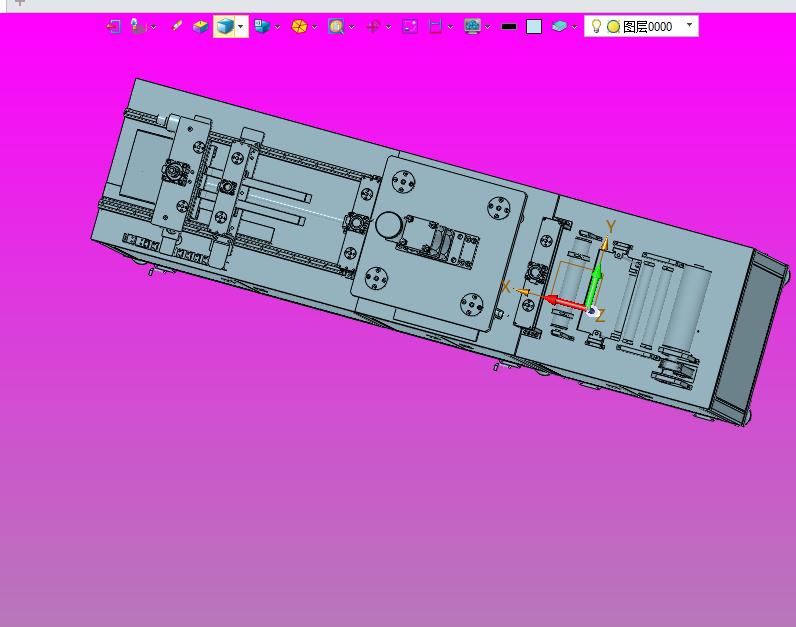Toggle the shaded cube display mode

(224, 26)
